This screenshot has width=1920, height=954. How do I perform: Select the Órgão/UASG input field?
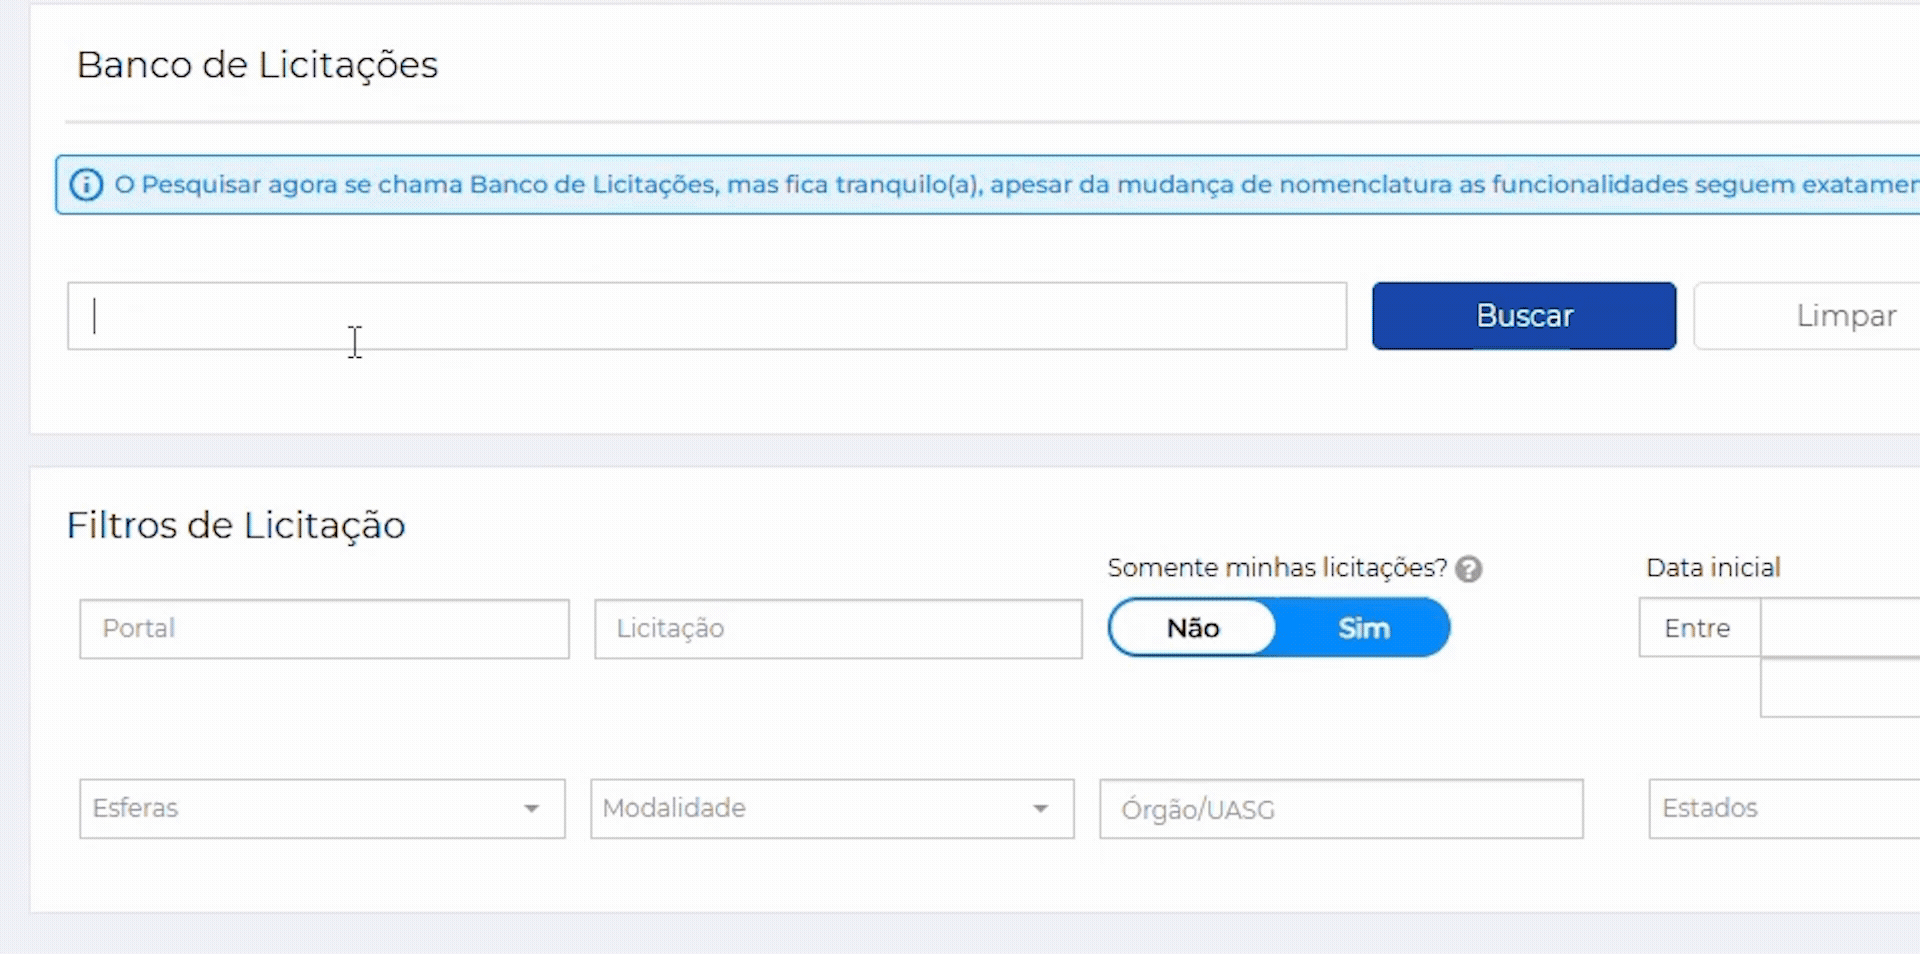coord(1340,809)
